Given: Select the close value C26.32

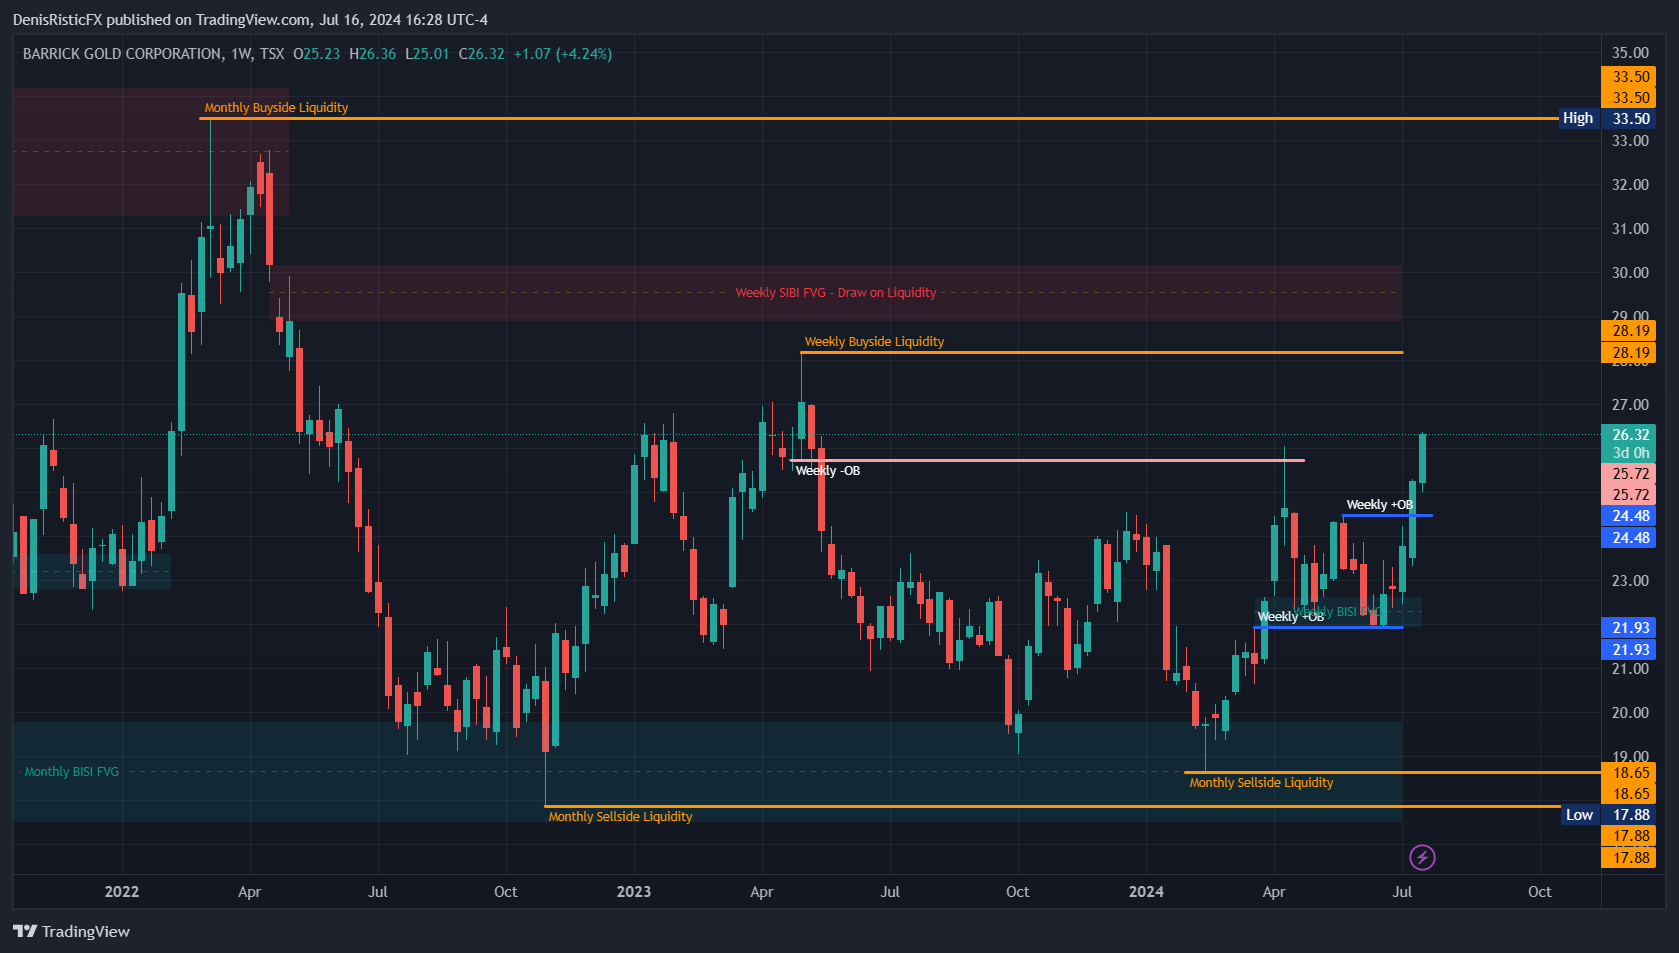Looking at the screenshot, I should 482,54.
